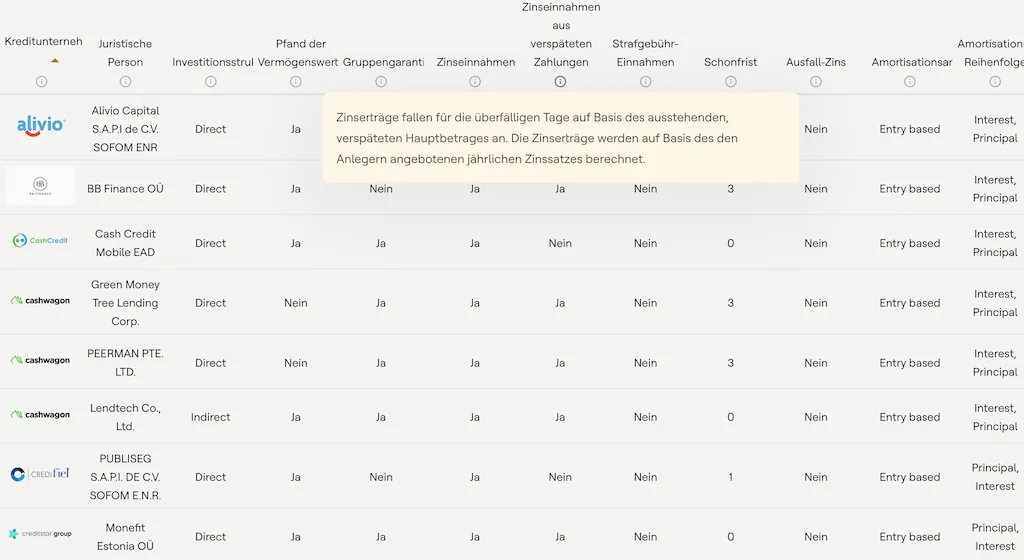The width and height of the screenshot is (1024, 560).
Task: Click Strafgebühr-Einnahmen column header text
Action: point(645,53)
